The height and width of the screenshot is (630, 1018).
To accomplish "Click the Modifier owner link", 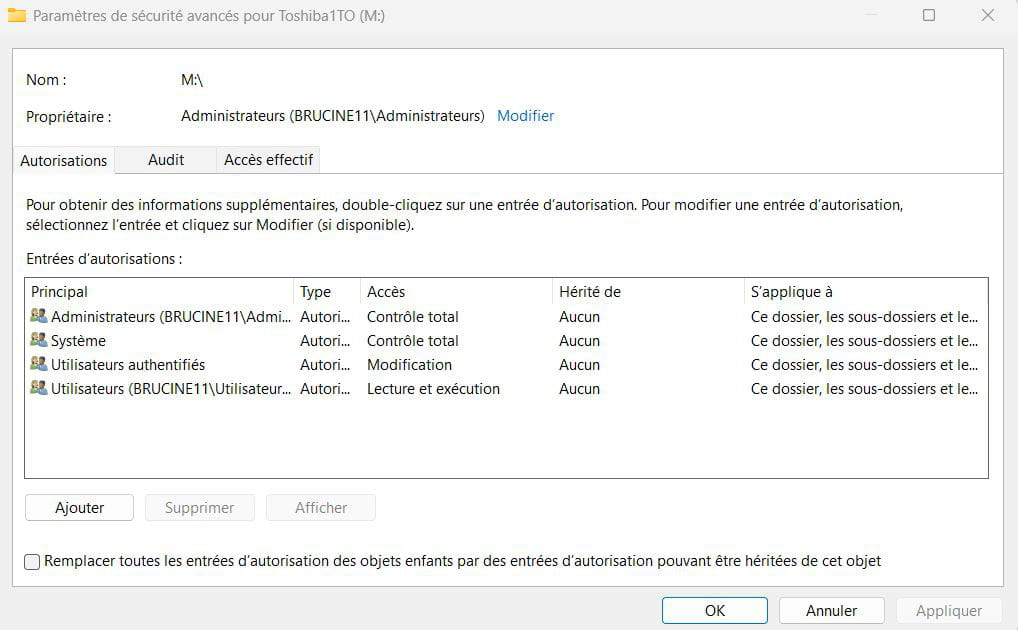I will (525, 116).
